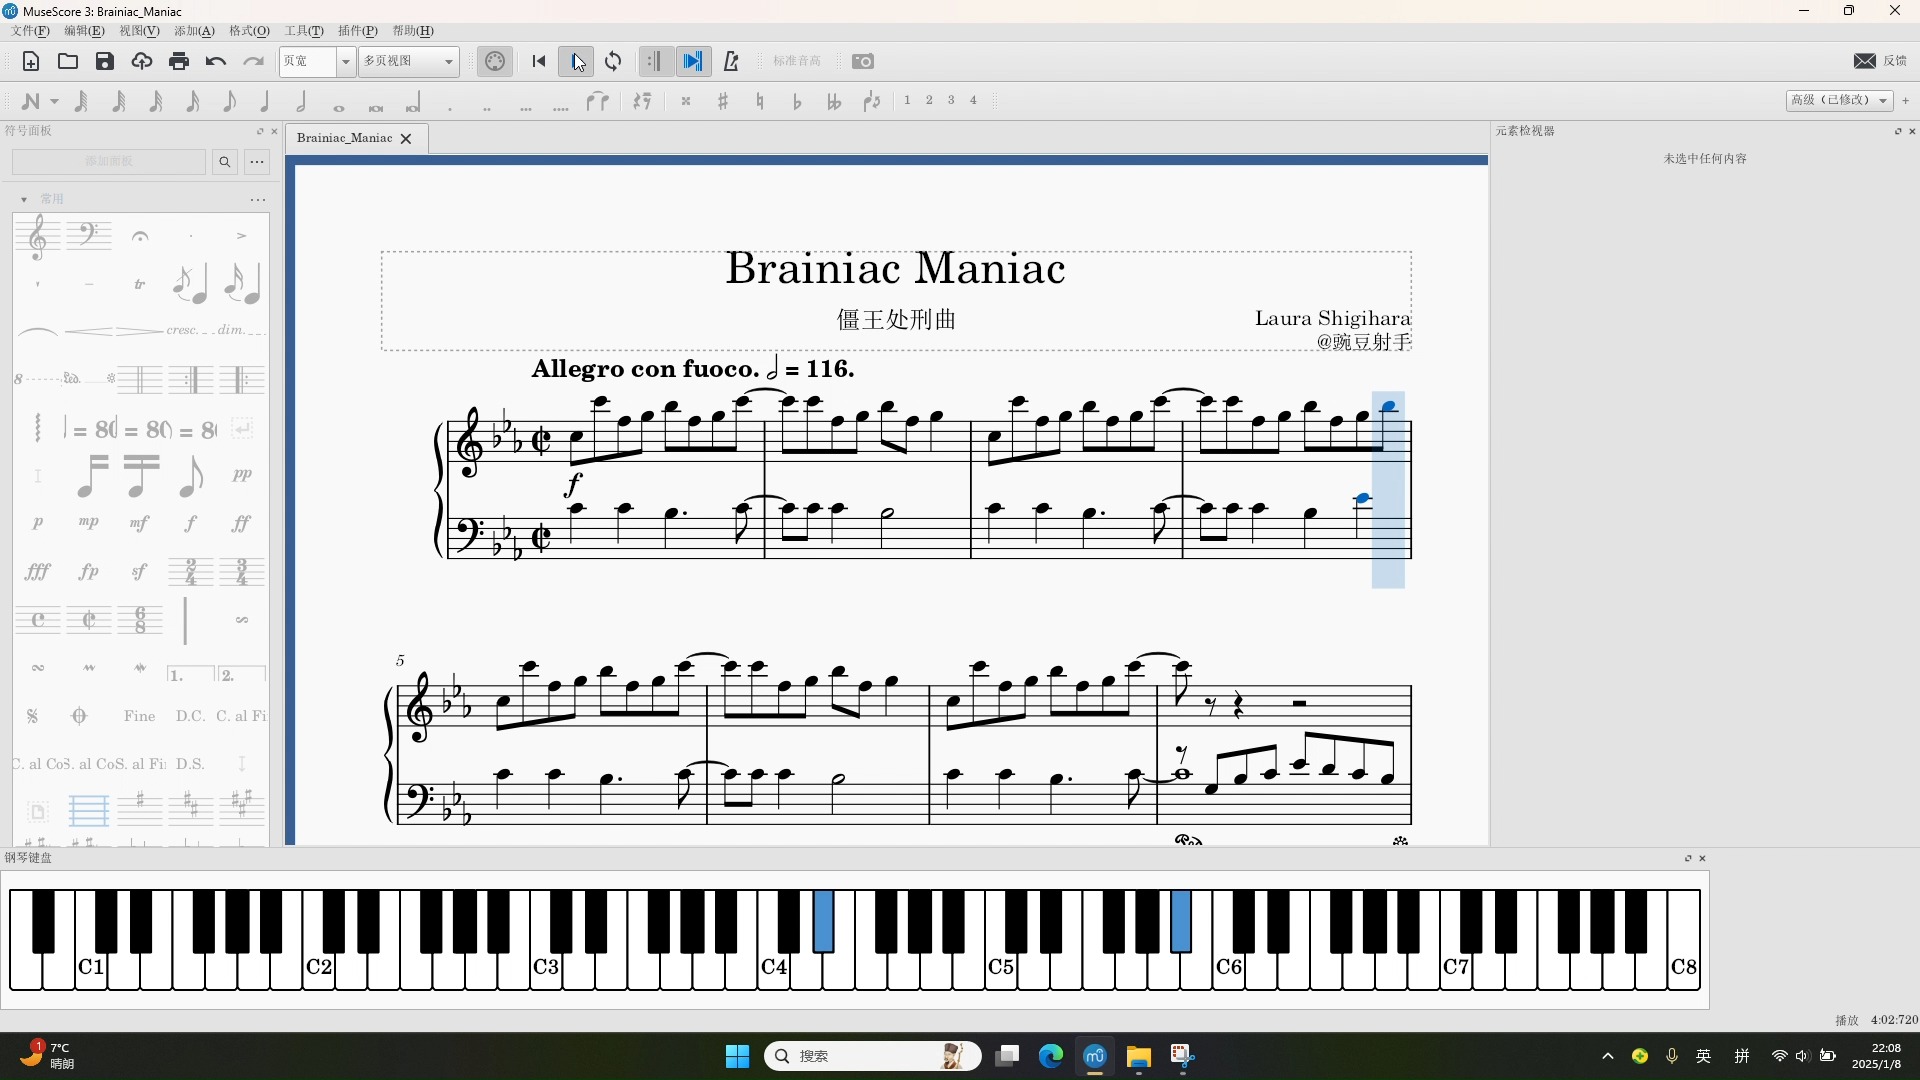
Task: Open a score file with folder icon
Action: 68,62
